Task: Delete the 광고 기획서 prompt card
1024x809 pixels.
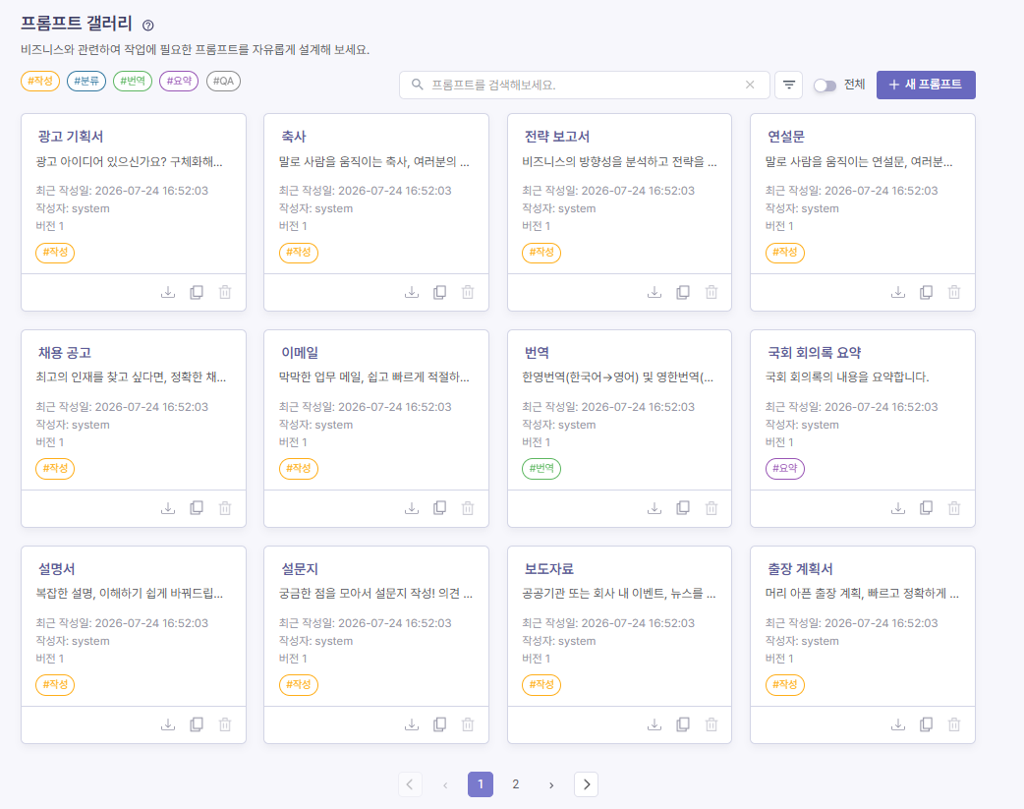Action: pyautogui.click(x=225, y=292)
